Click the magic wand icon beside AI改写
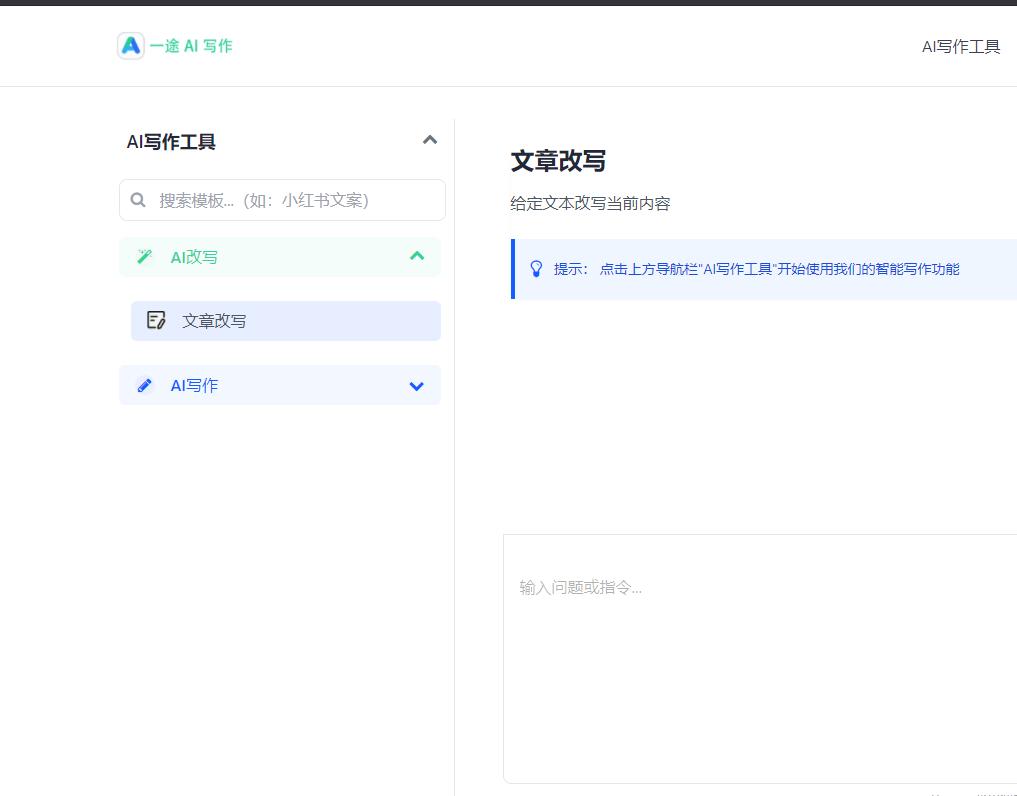Image resolution: width=1017 pixels, height=796 pixels. [145, 257]
